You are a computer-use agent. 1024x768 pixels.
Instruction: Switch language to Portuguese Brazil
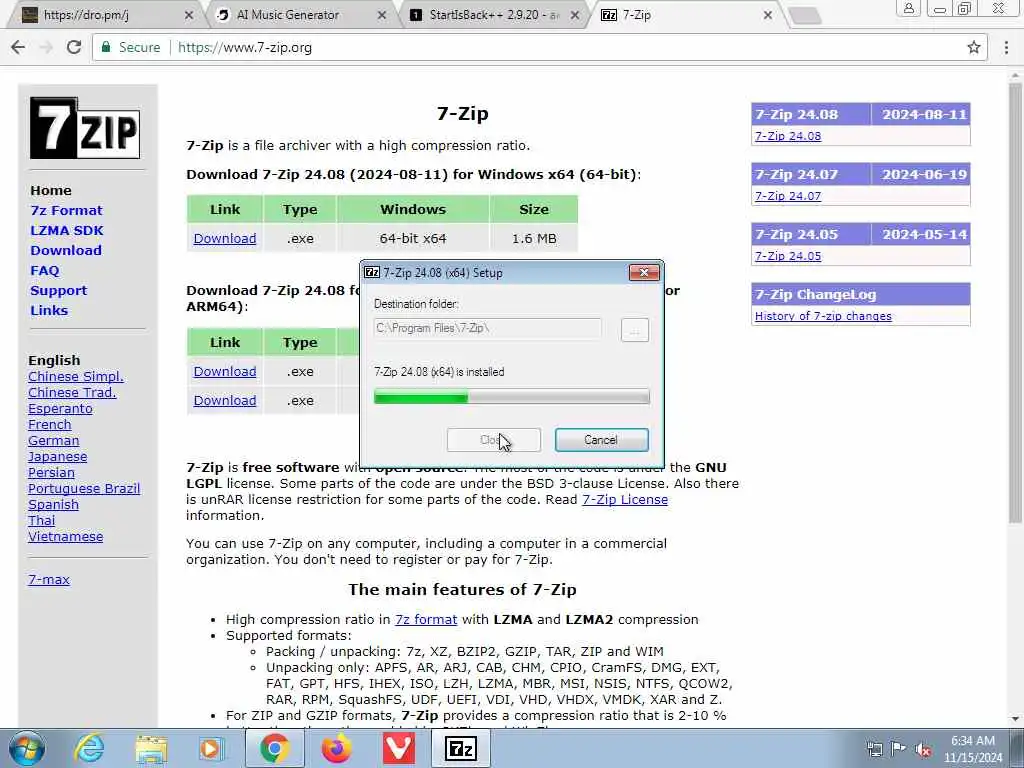[x=84, y=488]
